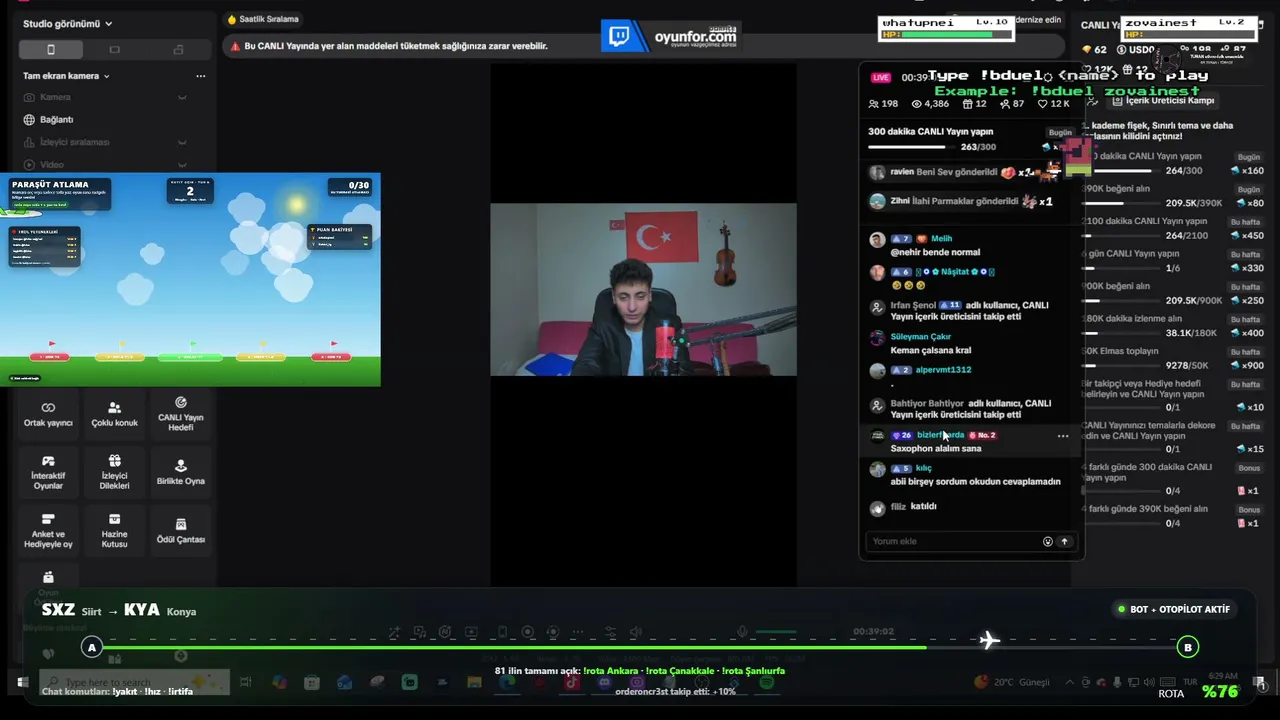Choose the third layout icon with lock

[x=178, y=49]
